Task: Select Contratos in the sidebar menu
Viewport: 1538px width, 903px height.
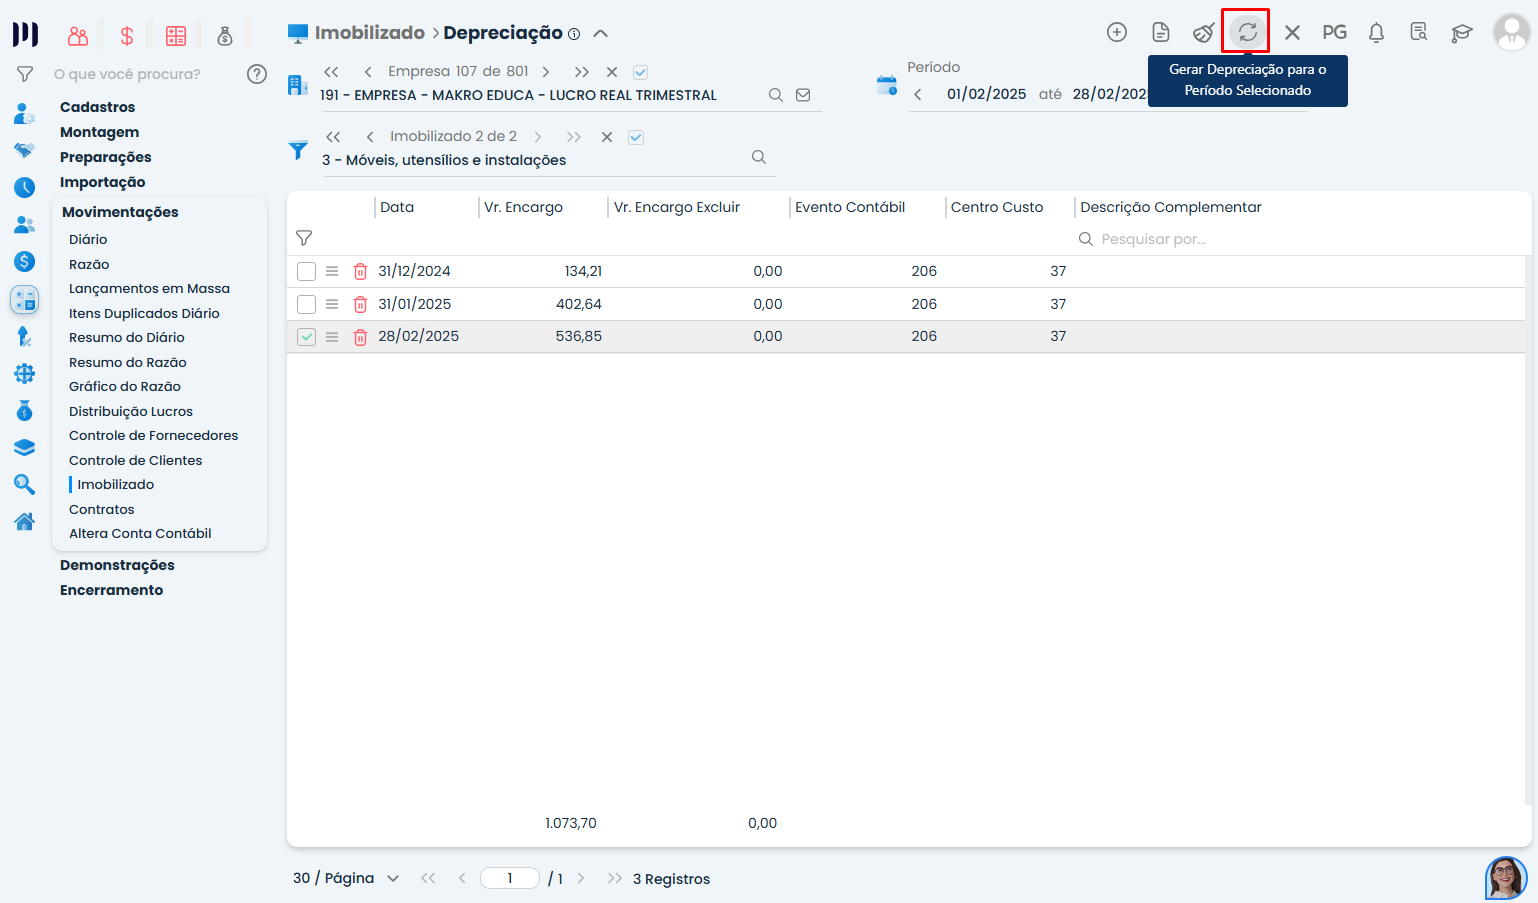Action: 101,509
